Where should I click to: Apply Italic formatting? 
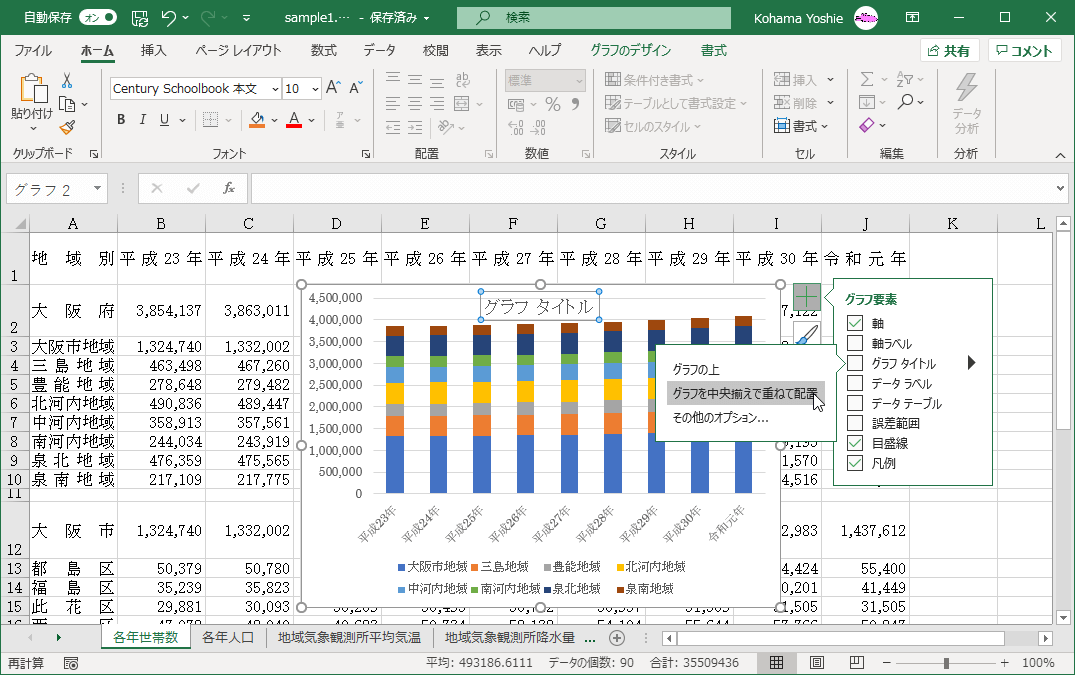(144, 120)
